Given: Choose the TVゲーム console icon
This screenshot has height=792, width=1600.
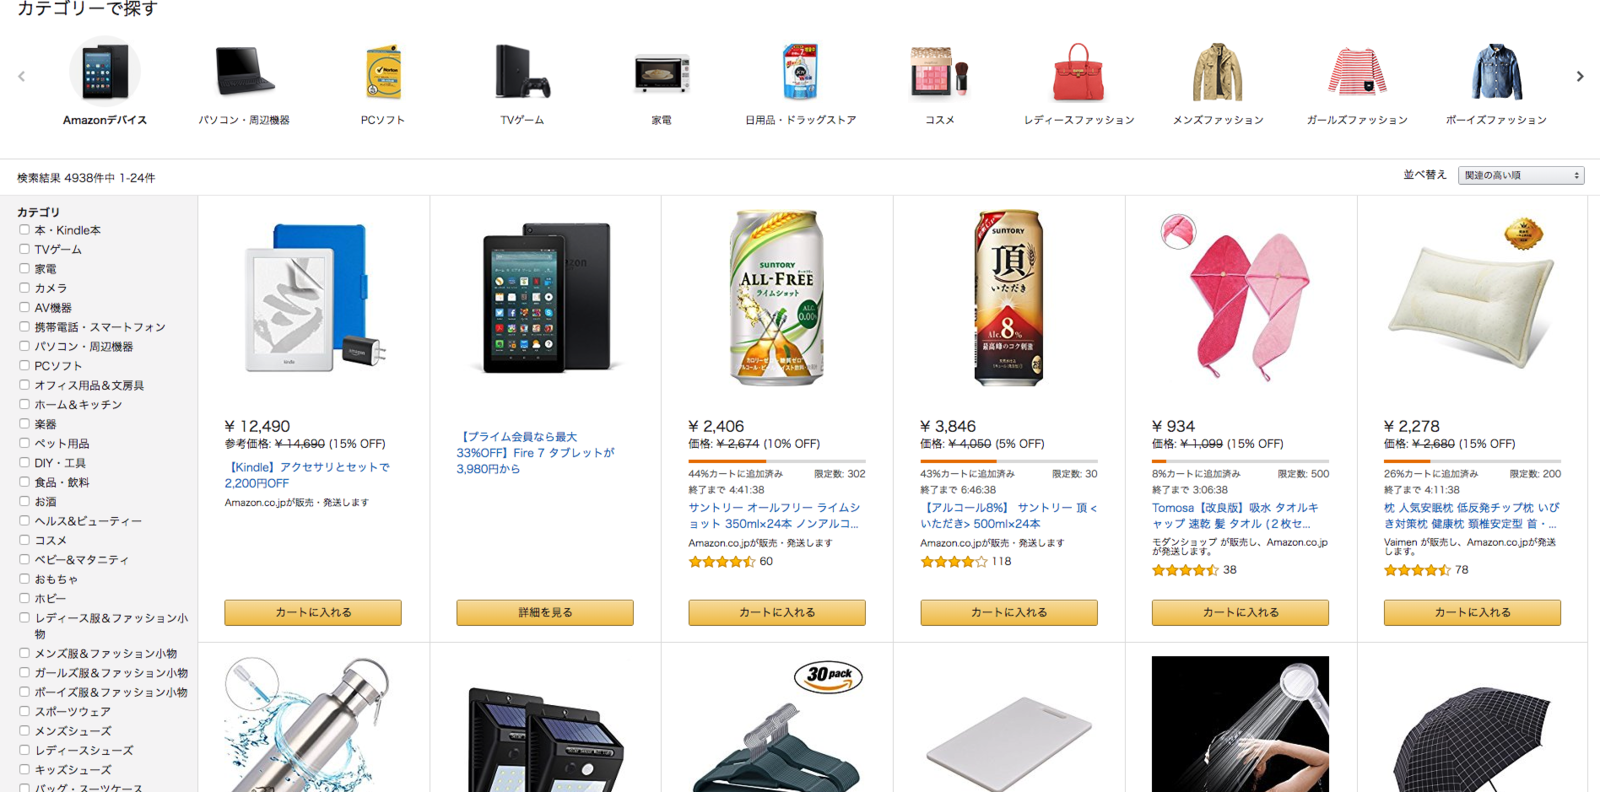Looking at the screenshot, I should (522, 72).
